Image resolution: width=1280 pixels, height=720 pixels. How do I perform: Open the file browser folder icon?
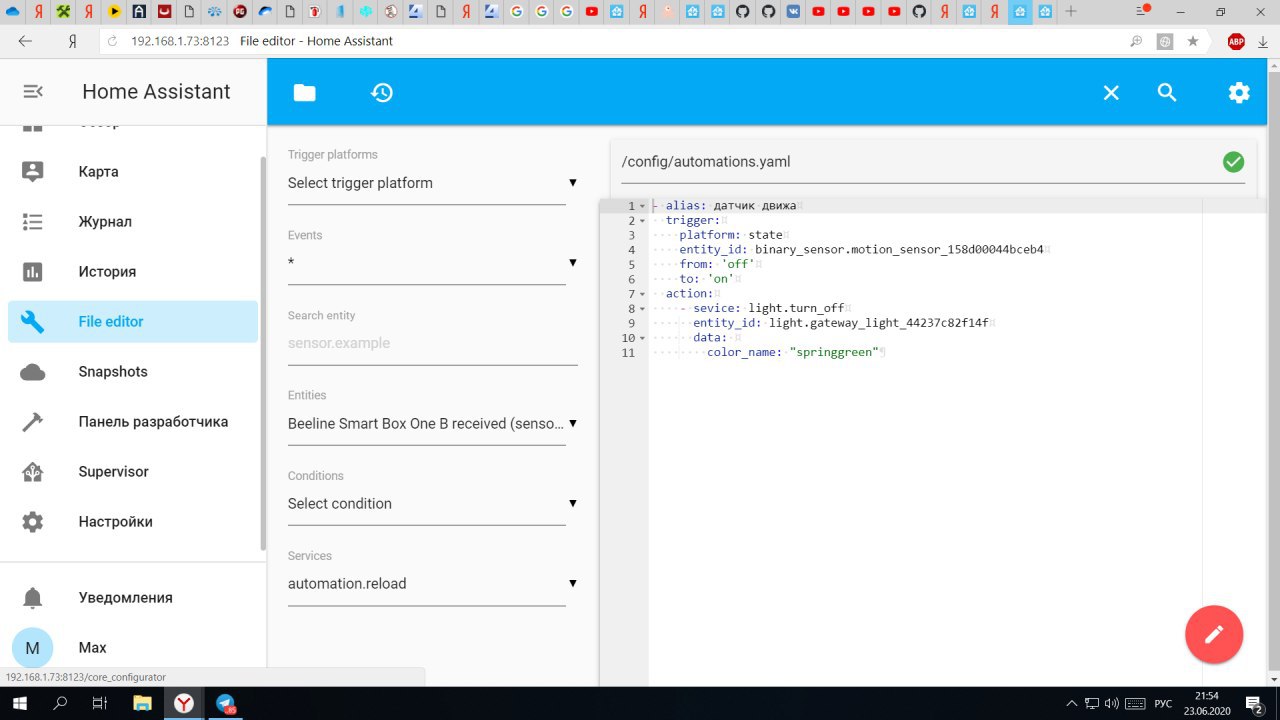[x=304, y=93]
